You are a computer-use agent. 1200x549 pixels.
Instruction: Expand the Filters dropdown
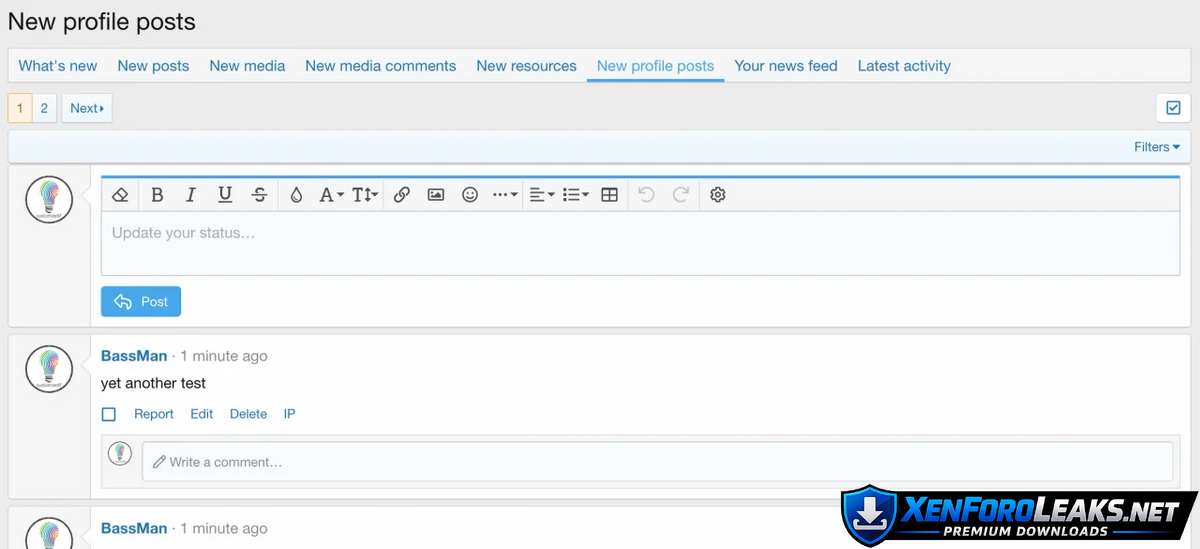pyautogui.click(x=1156, y=147)
